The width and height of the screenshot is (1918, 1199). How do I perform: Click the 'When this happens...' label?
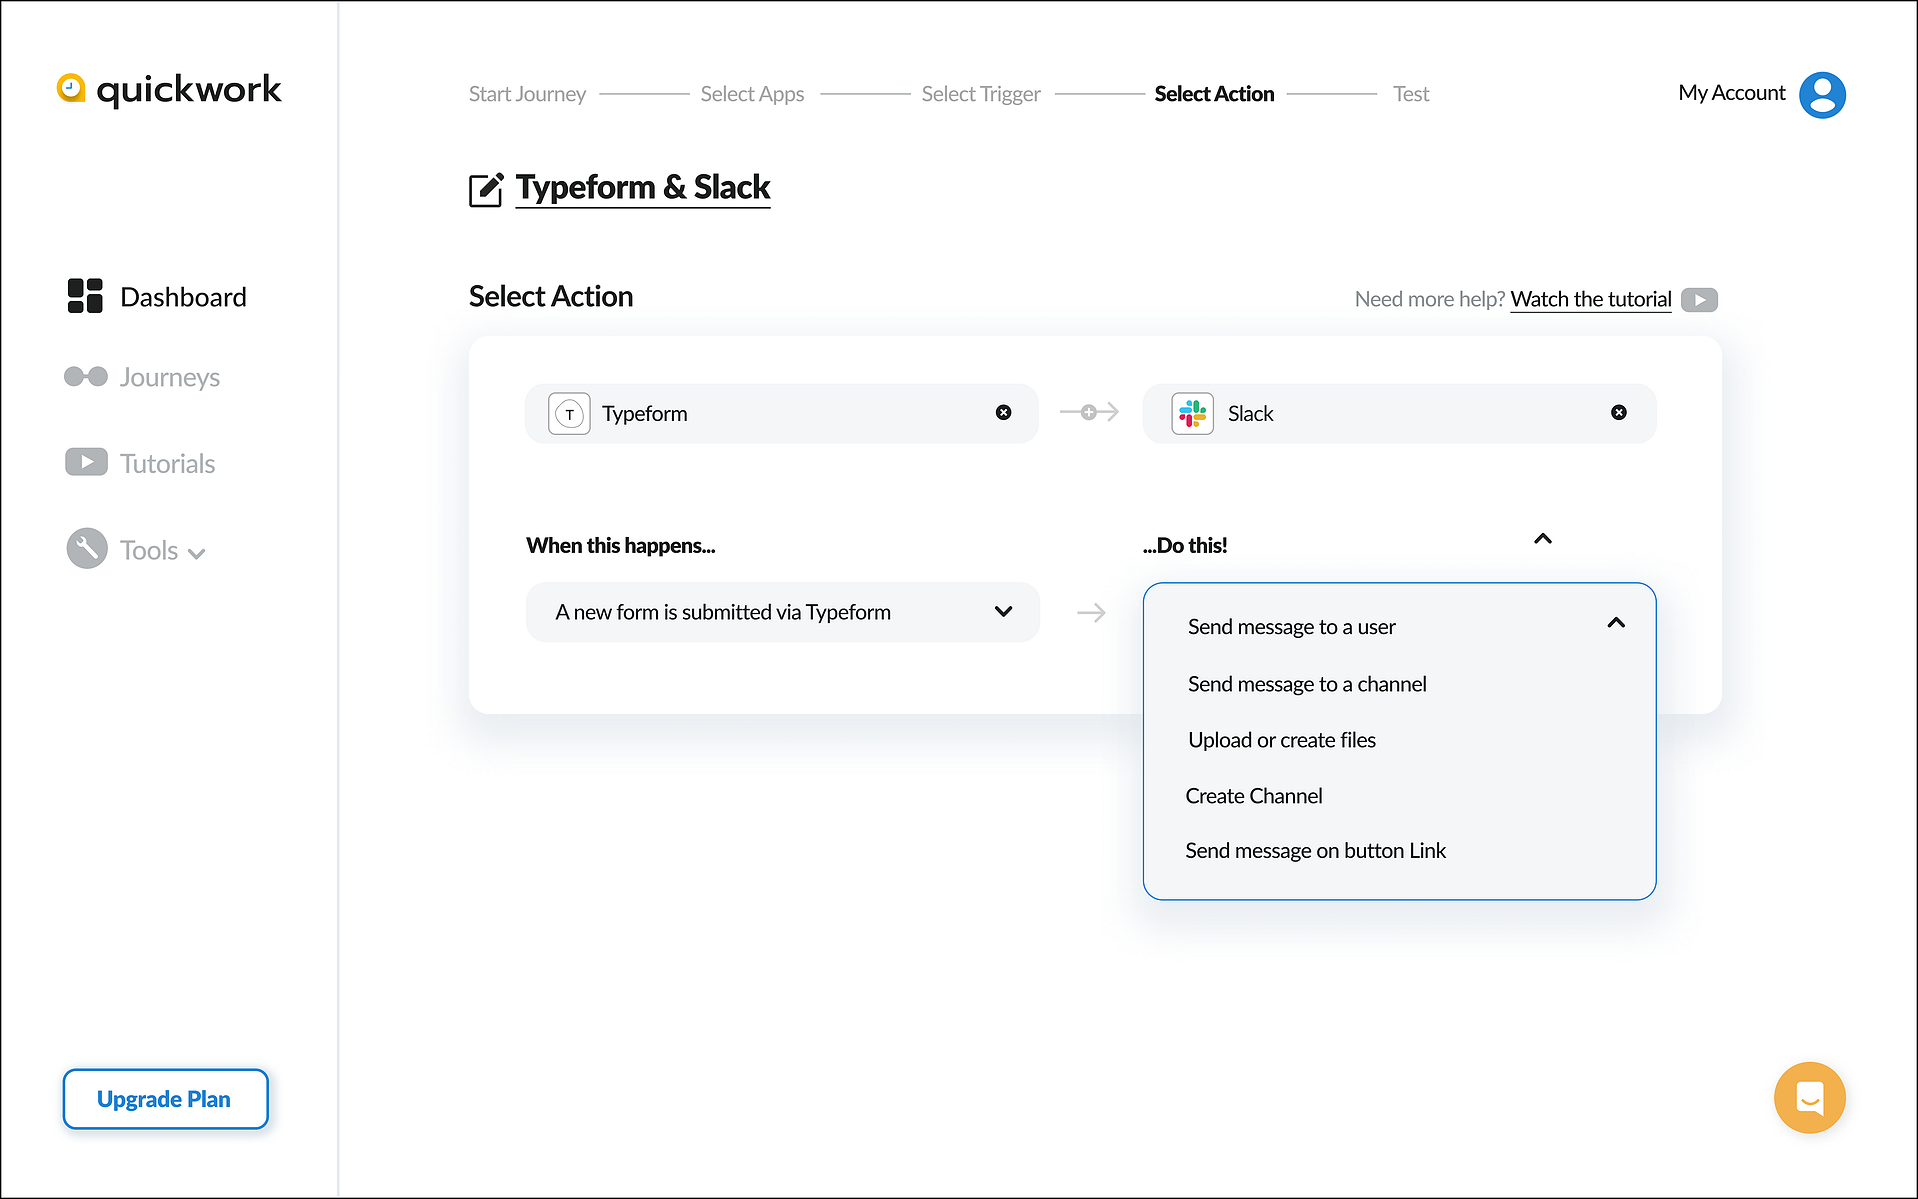tap(620, 545)
